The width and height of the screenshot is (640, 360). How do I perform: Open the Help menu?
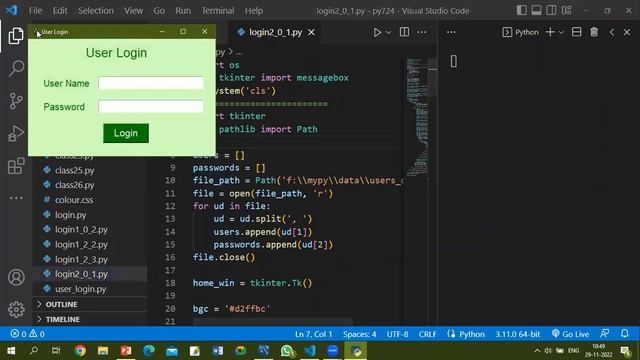(x=254, y=11)
